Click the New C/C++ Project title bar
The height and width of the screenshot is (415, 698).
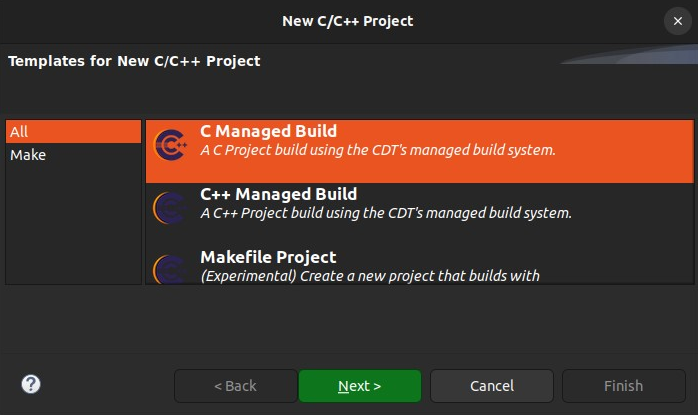coord(348,21)
